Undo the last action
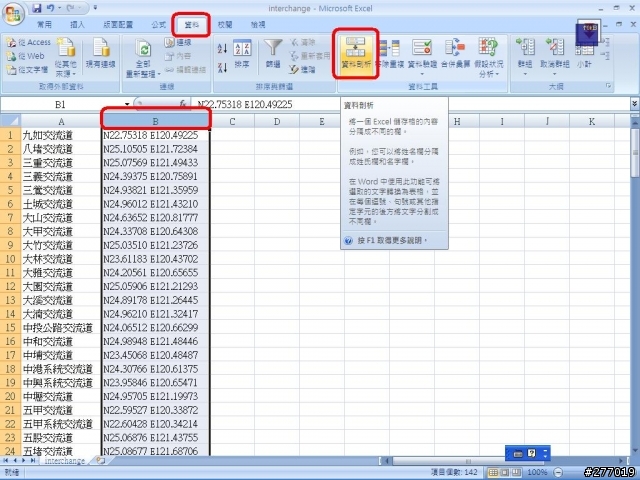The height and width of the screenshot is (480, 640). pyautogui.click(x=50, y=8)
